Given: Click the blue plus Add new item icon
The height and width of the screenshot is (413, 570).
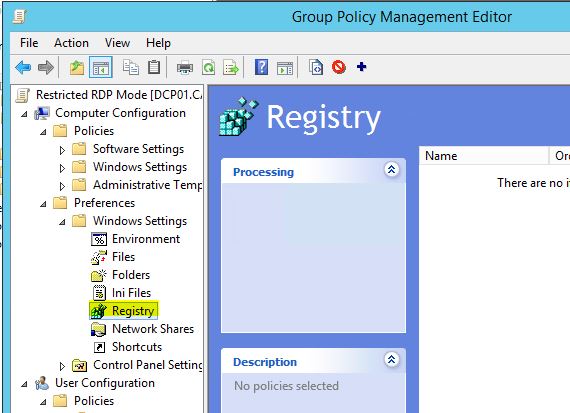Looking at the screenshot, I should 361,67.
